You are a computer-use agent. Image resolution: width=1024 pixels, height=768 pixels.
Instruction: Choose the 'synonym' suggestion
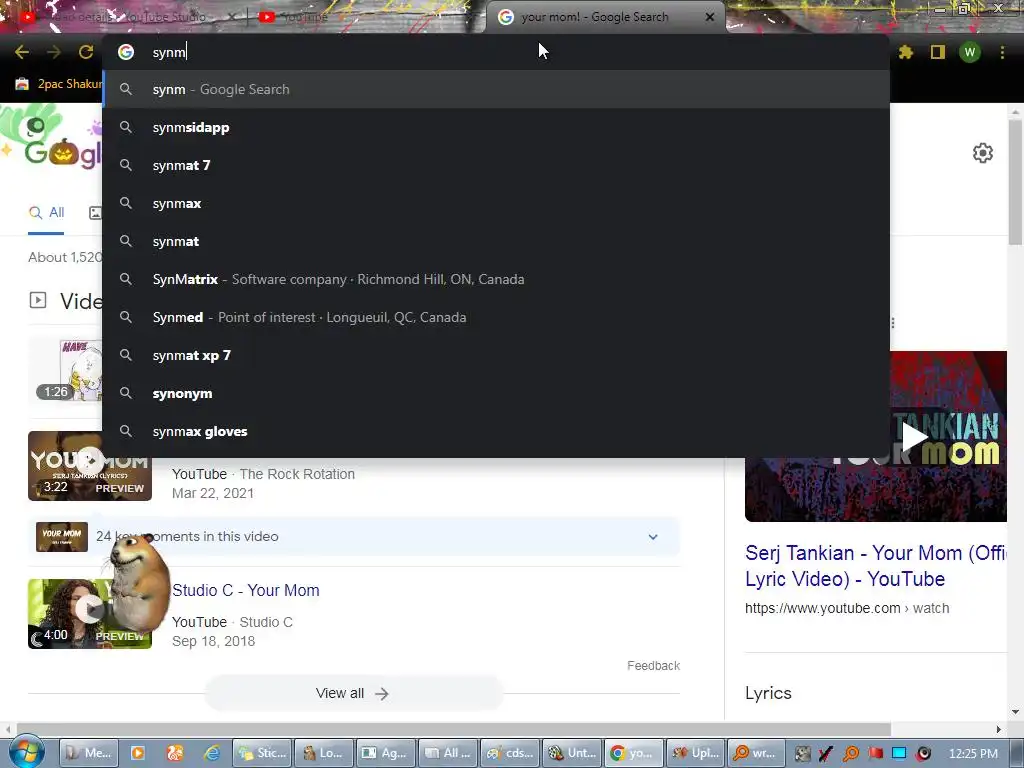click(496, 393)
